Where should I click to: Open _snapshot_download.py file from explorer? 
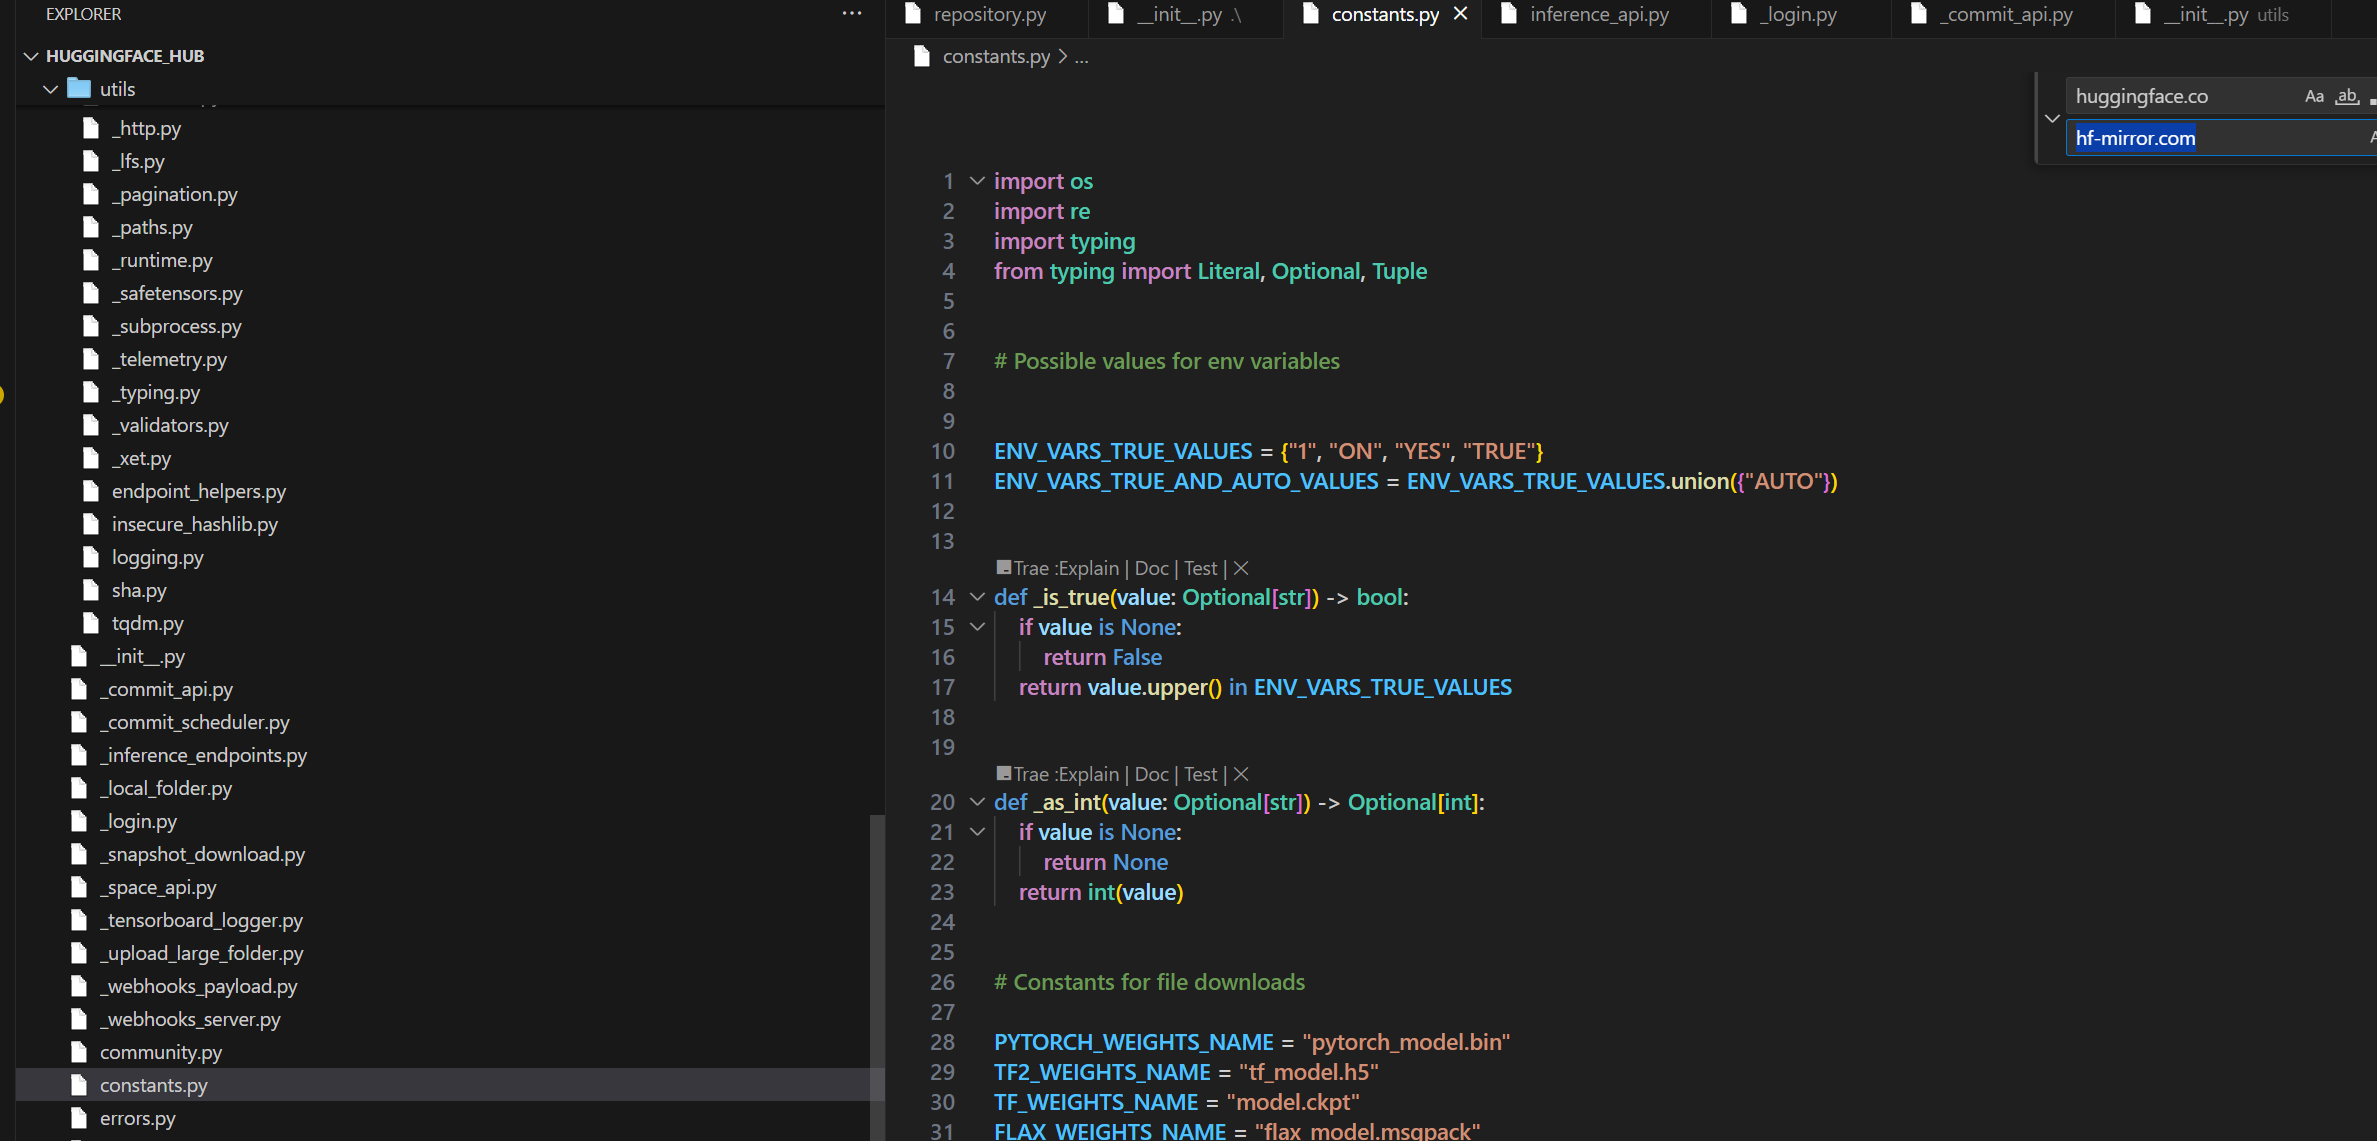coord(202,854)
